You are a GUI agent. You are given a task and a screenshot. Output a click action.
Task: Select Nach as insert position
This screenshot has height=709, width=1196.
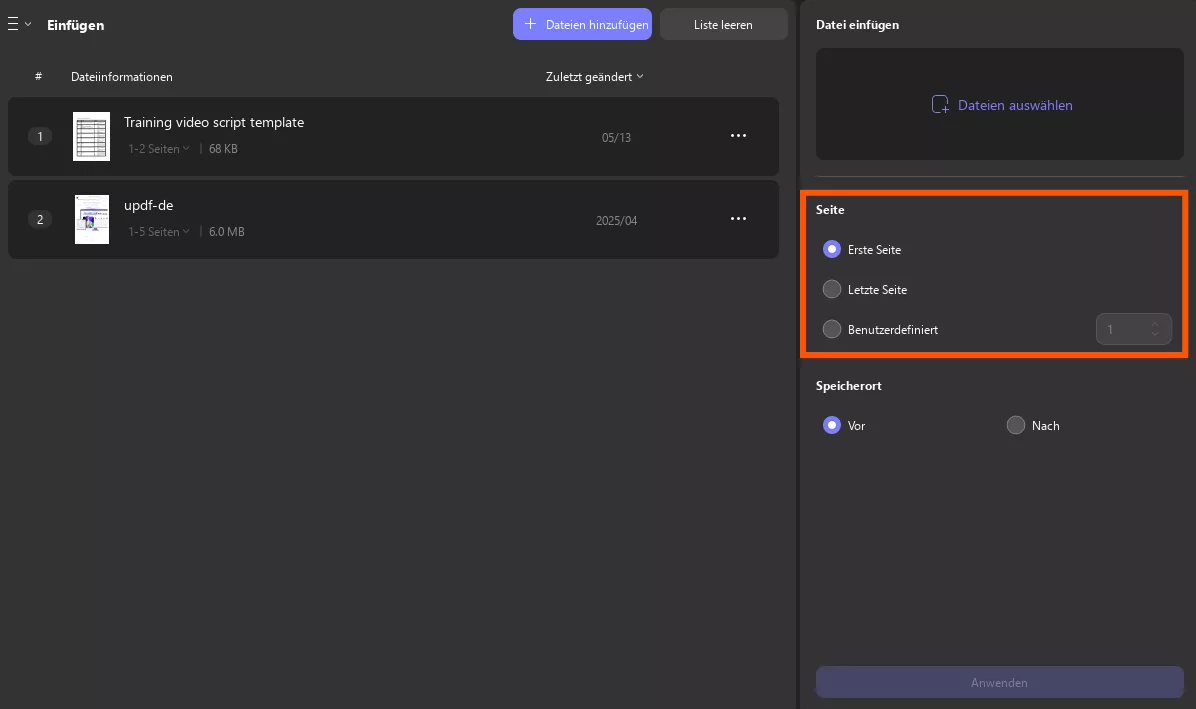click(1015, 425)
